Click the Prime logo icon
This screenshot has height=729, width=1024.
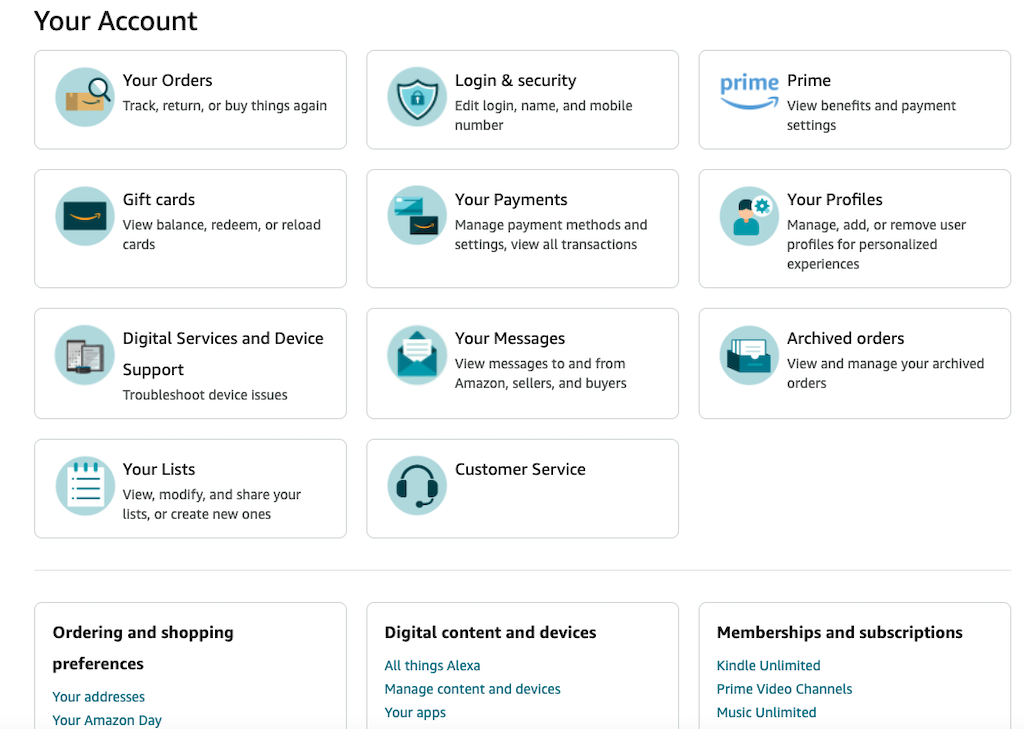click(749, 91)
